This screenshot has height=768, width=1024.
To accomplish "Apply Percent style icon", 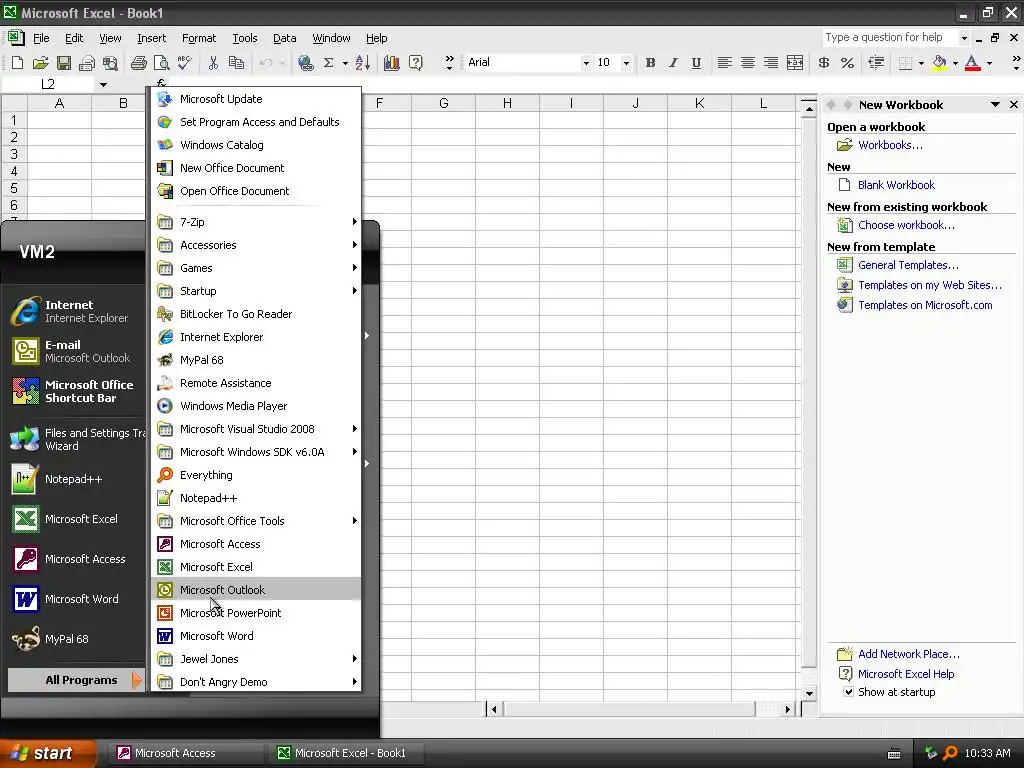I will coord(847,63).
